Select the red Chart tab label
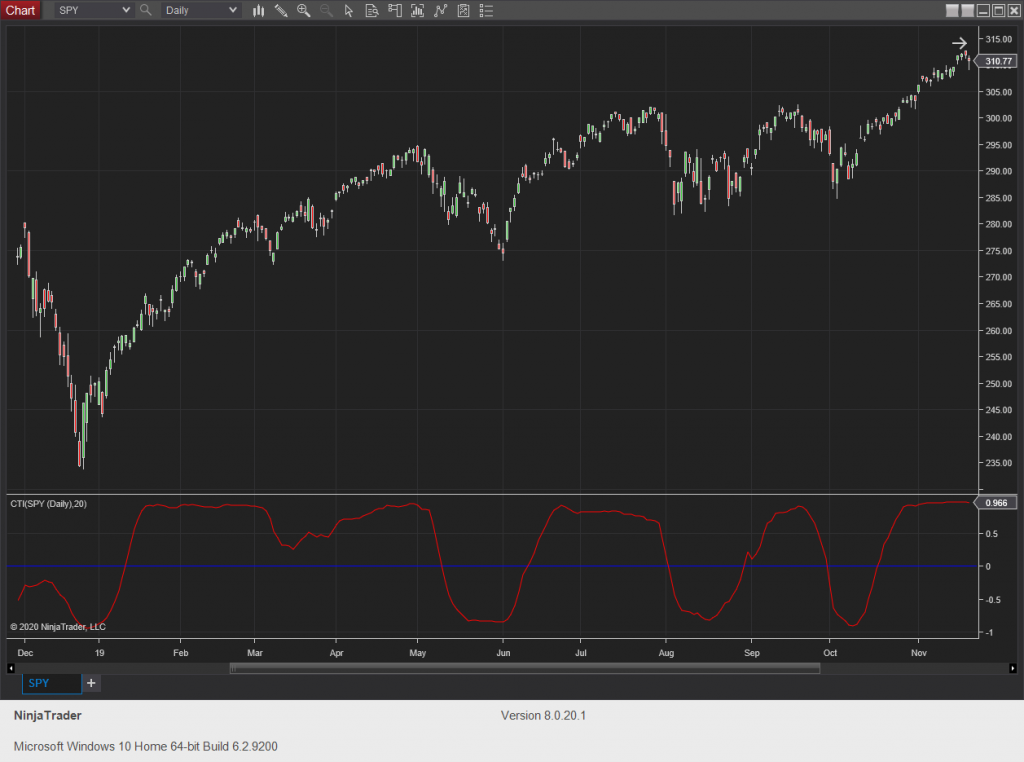Image resolution: width=1024 pixels, height=762 pixels. (21, 11)
